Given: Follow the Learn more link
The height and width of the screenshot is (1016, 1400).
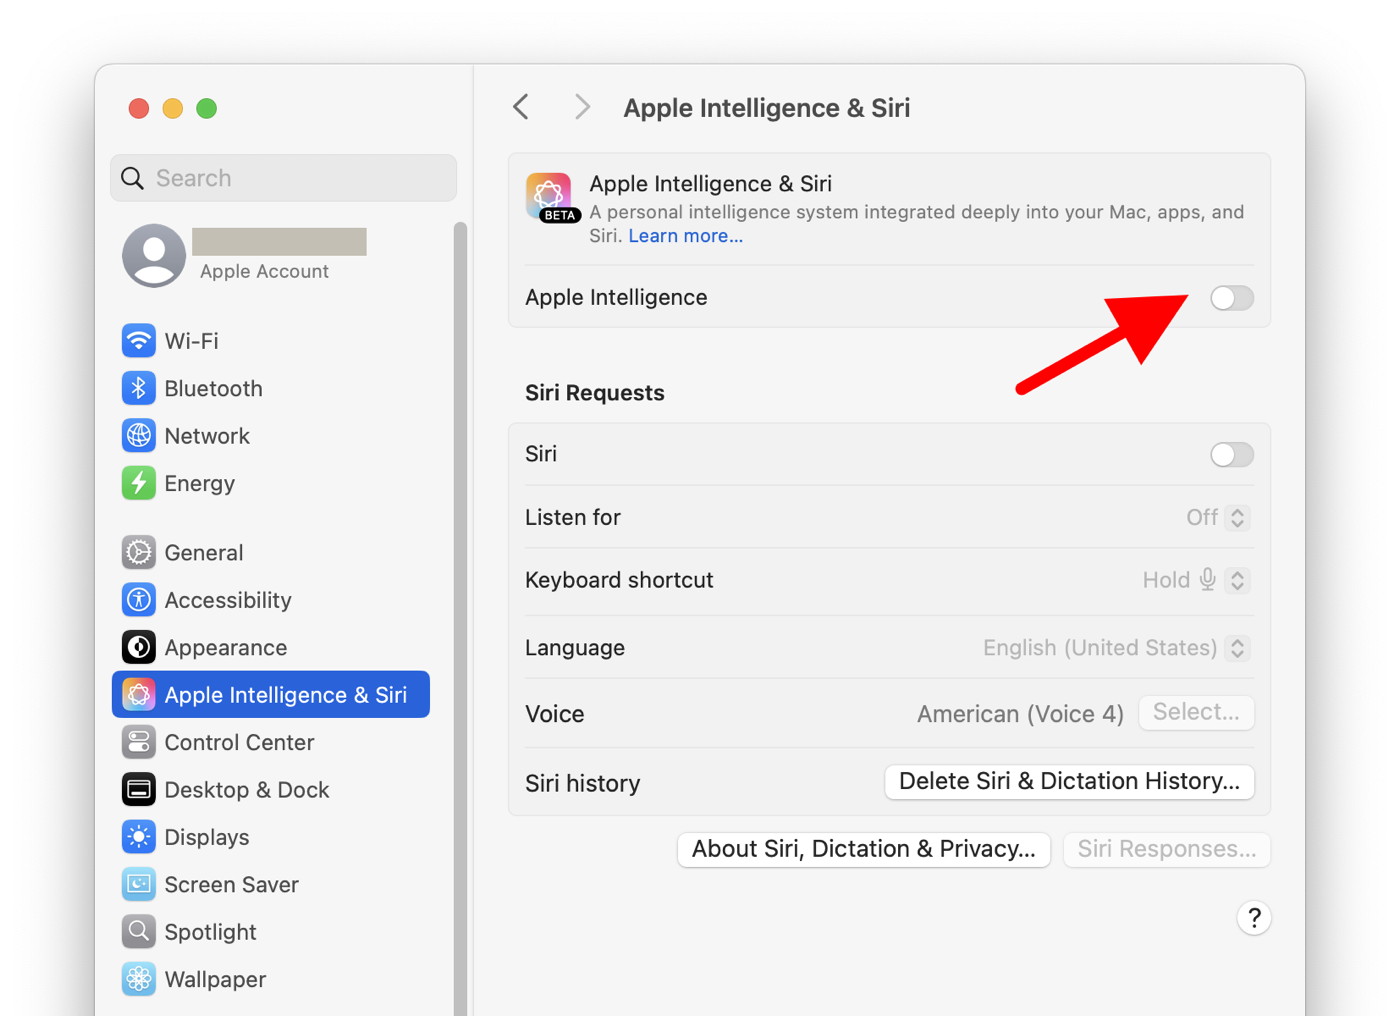Looking at the screenshot, I should (685, 236).
